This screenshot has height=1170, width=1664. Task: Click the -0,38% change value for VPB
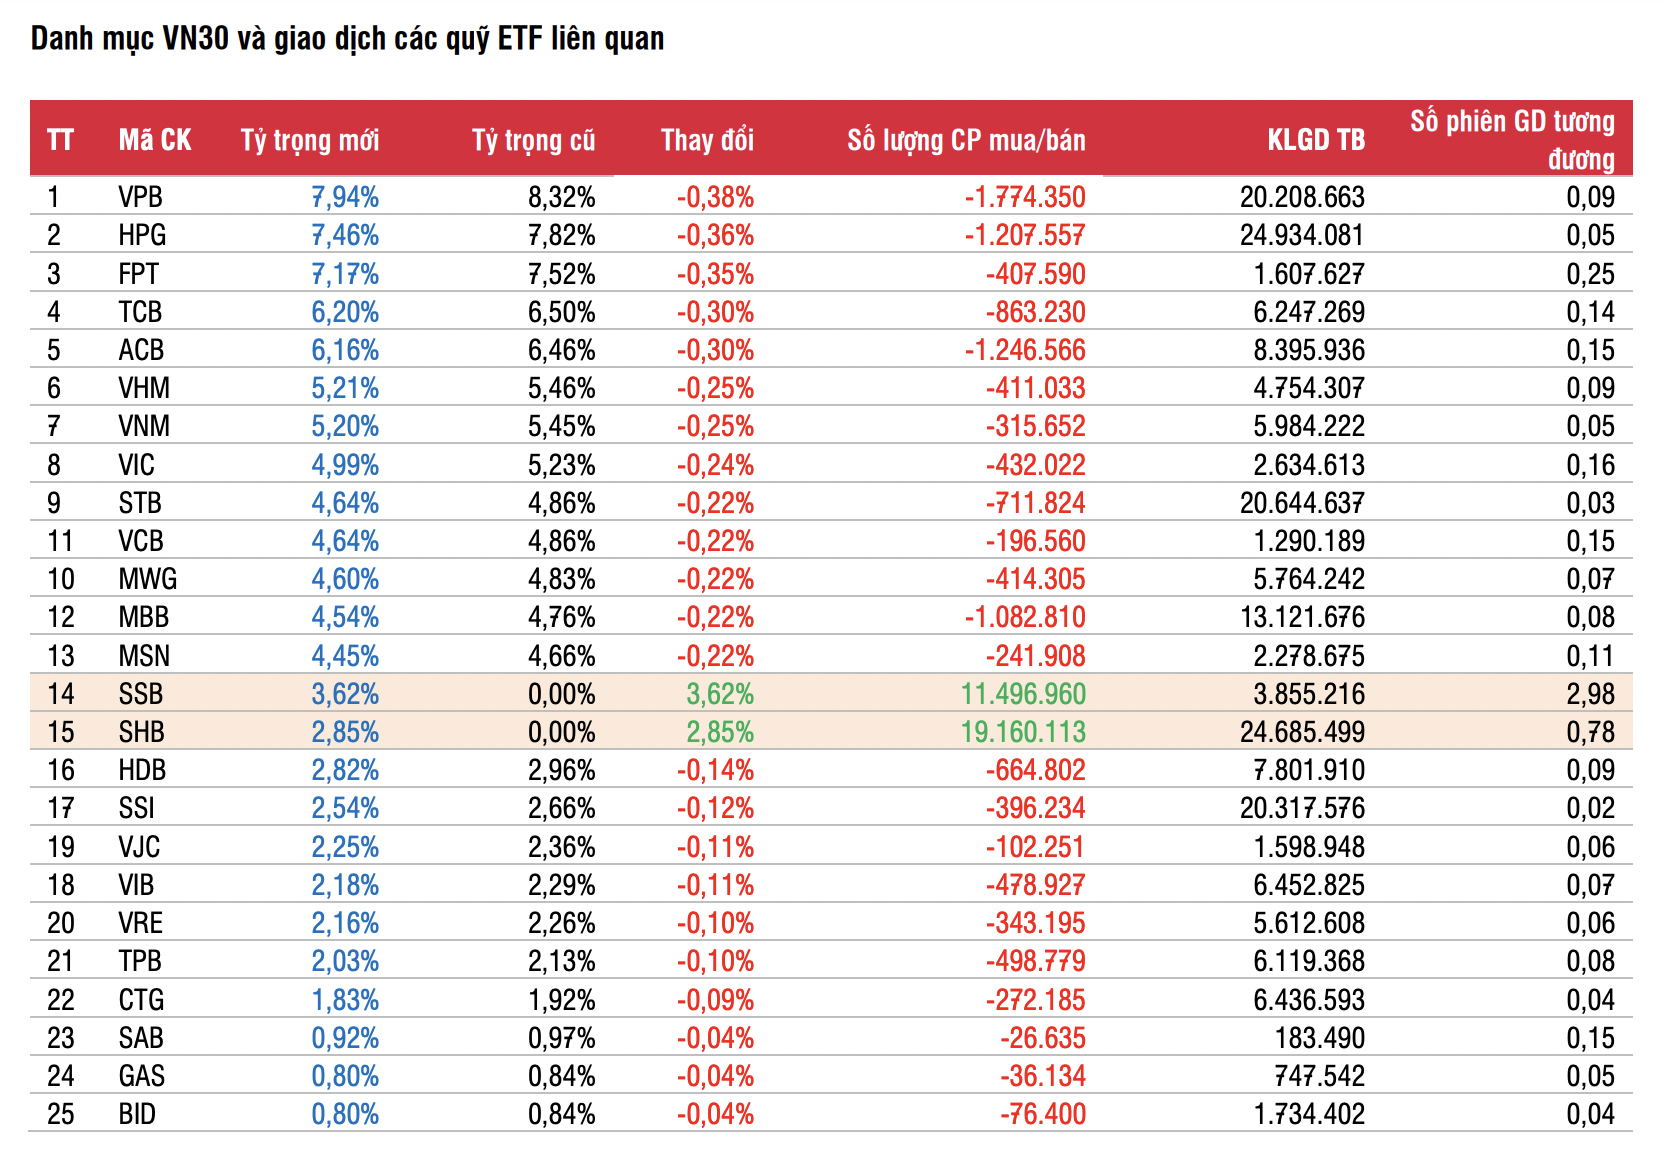716,197
